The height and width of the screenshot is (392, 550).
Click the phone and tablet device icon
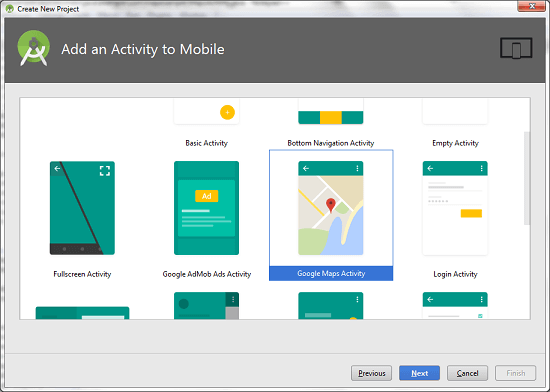[516, 48]
